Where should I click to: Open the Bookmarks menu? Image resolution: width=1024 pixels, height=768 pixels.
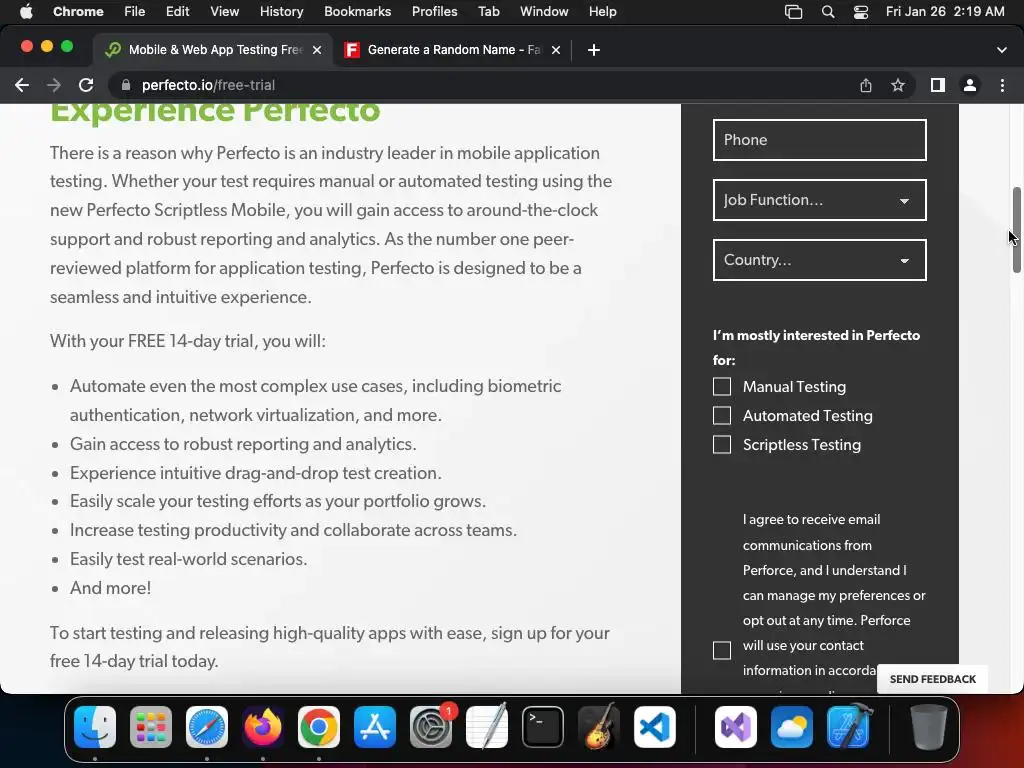pos(357,12)
